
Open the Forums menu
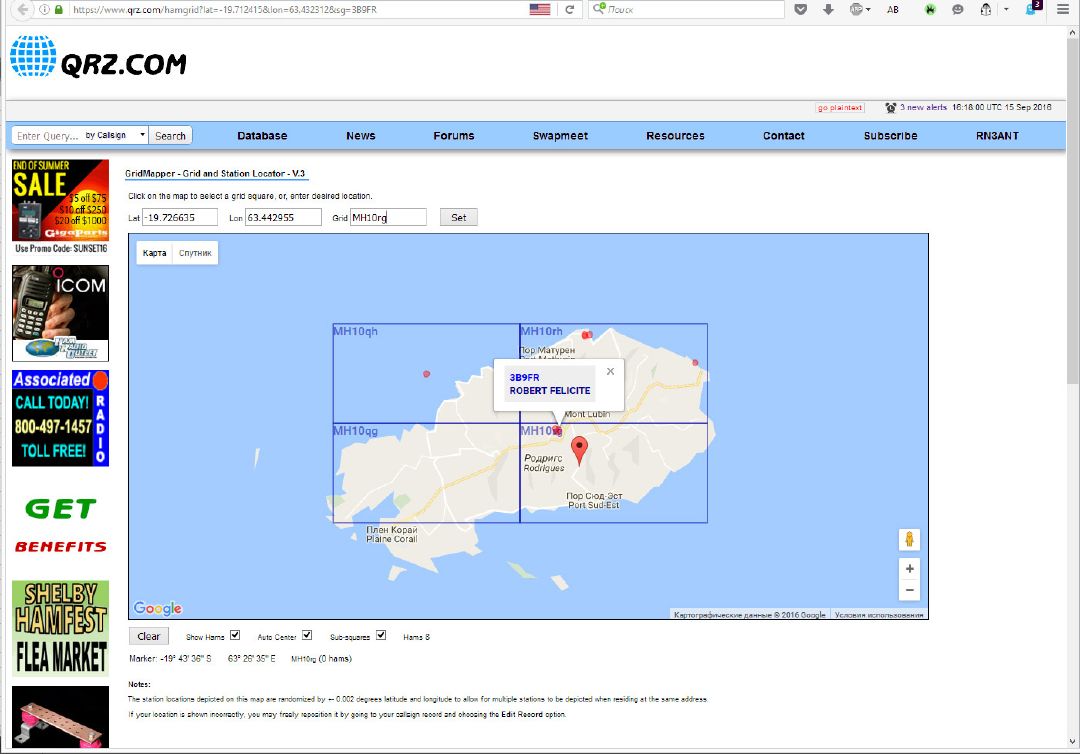(453, 136)
